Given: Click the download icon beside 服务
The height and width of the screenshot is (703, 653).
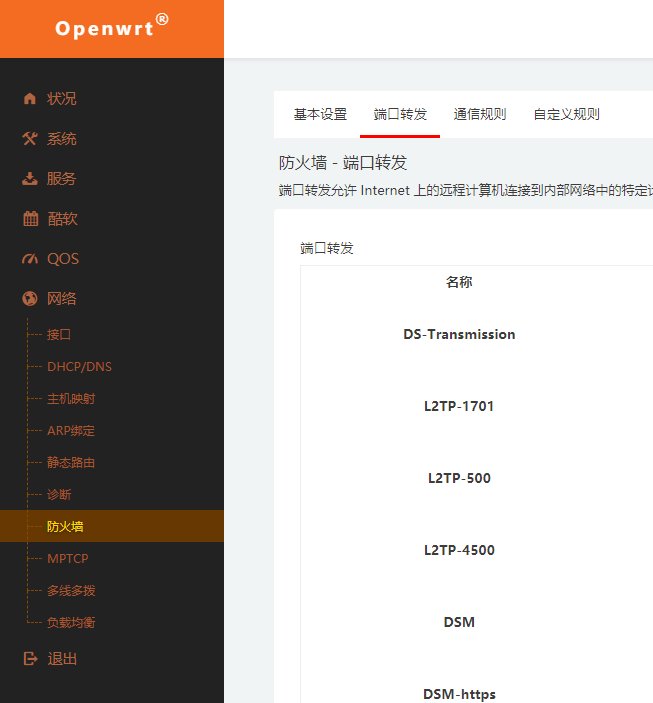Looking at the screenshot, I should click(30, 178).
